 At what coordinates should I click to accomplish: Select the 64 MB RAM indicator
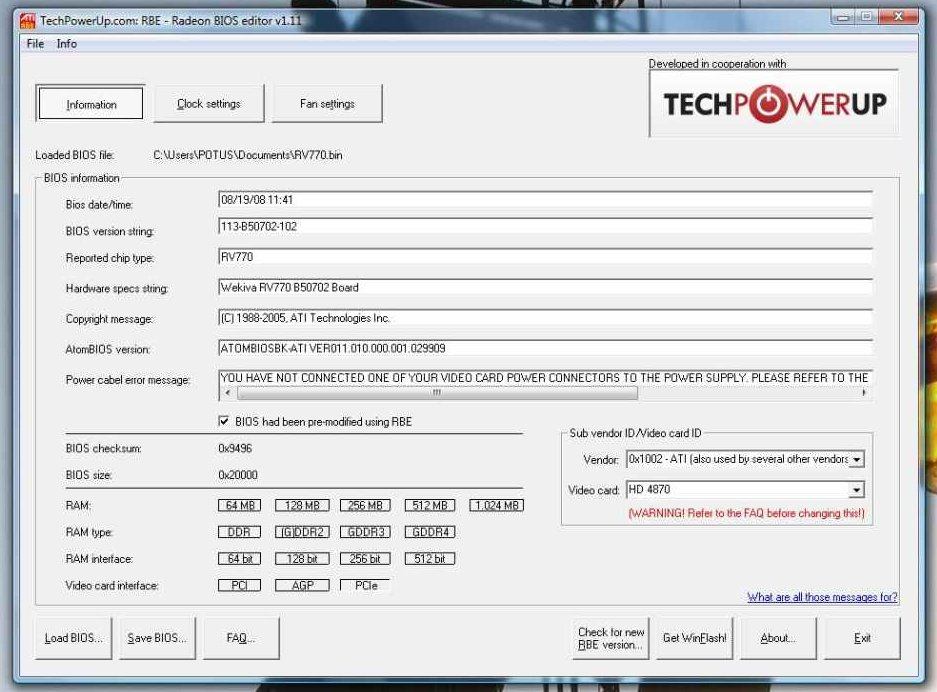(240, 506)
